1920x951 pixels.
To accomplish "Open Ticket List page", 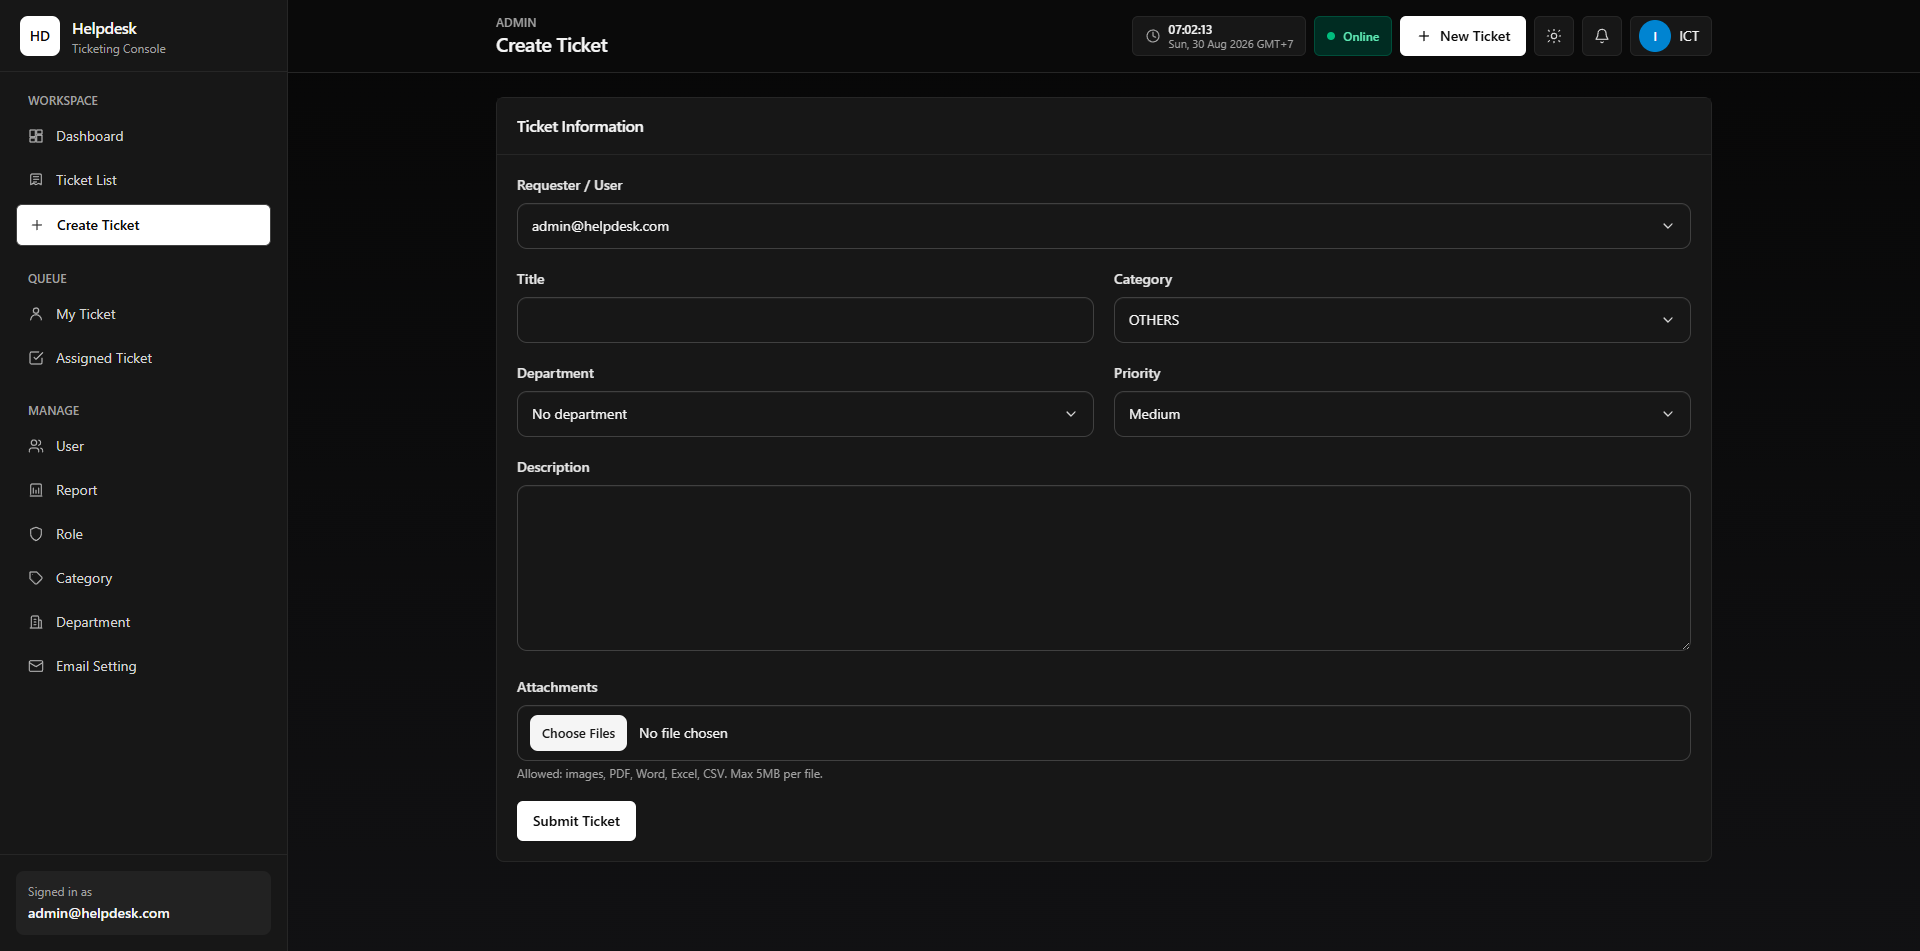I will tap(143, 180).
